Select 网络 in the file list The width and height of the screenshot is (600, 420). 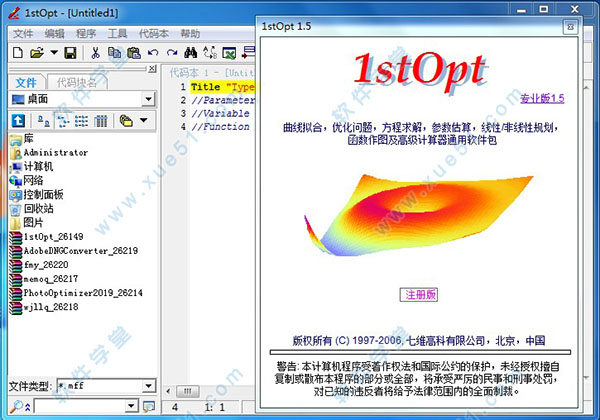(26, 181)
